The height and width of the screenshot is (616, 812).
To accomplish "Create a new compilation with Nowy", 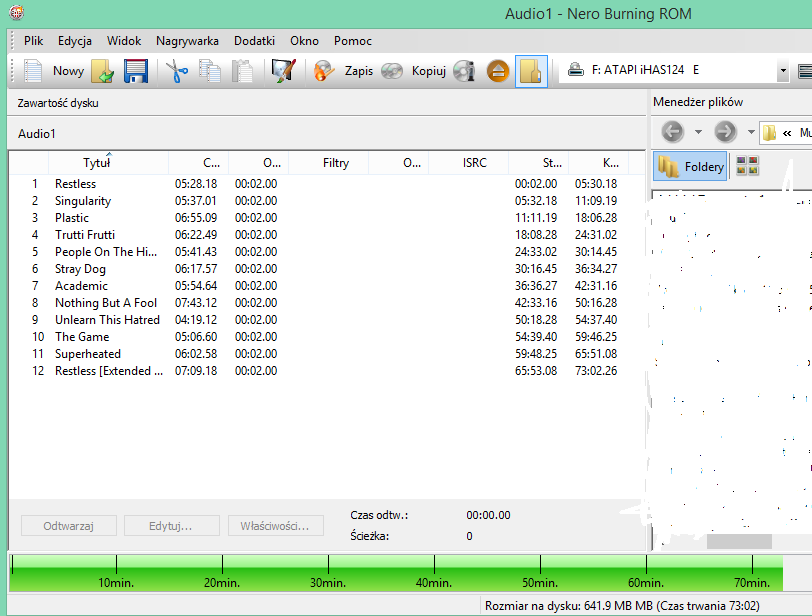I will (x=53, y=71).
